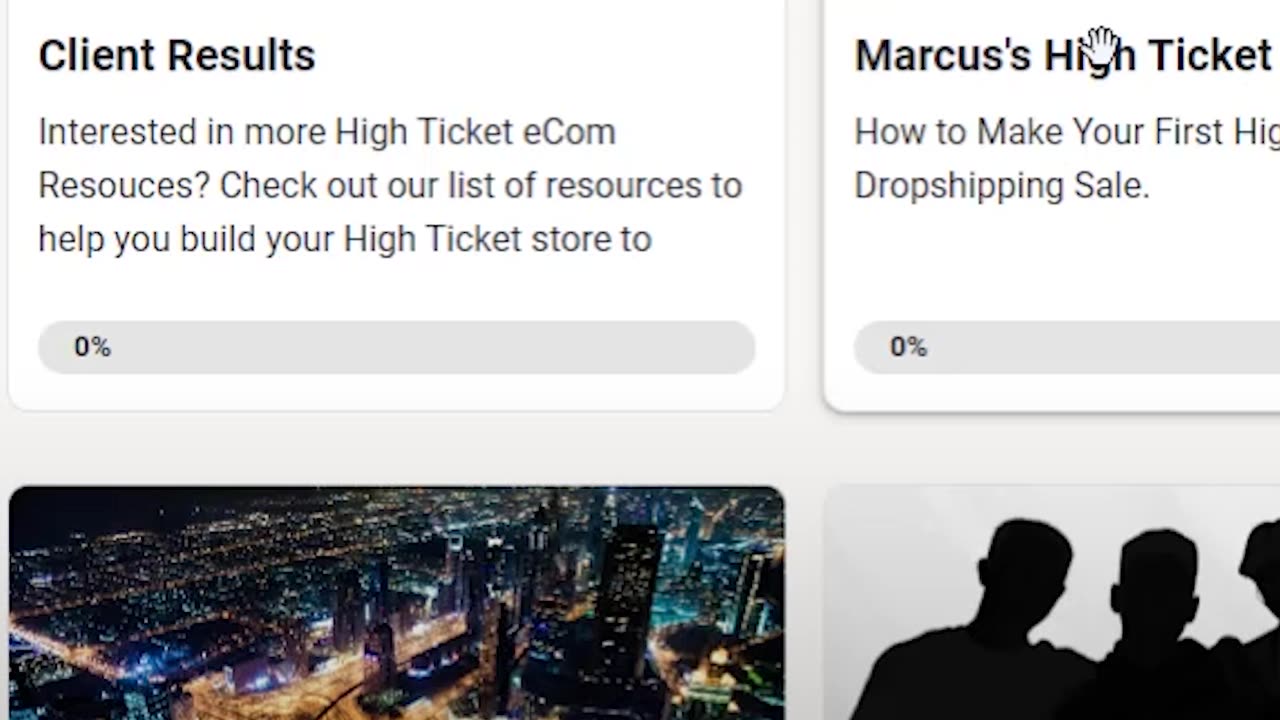Click the word 'Ticket' in Marcus's card title
The width and height of the screenshot is (1280, 720).
[x=1209, y=56]
